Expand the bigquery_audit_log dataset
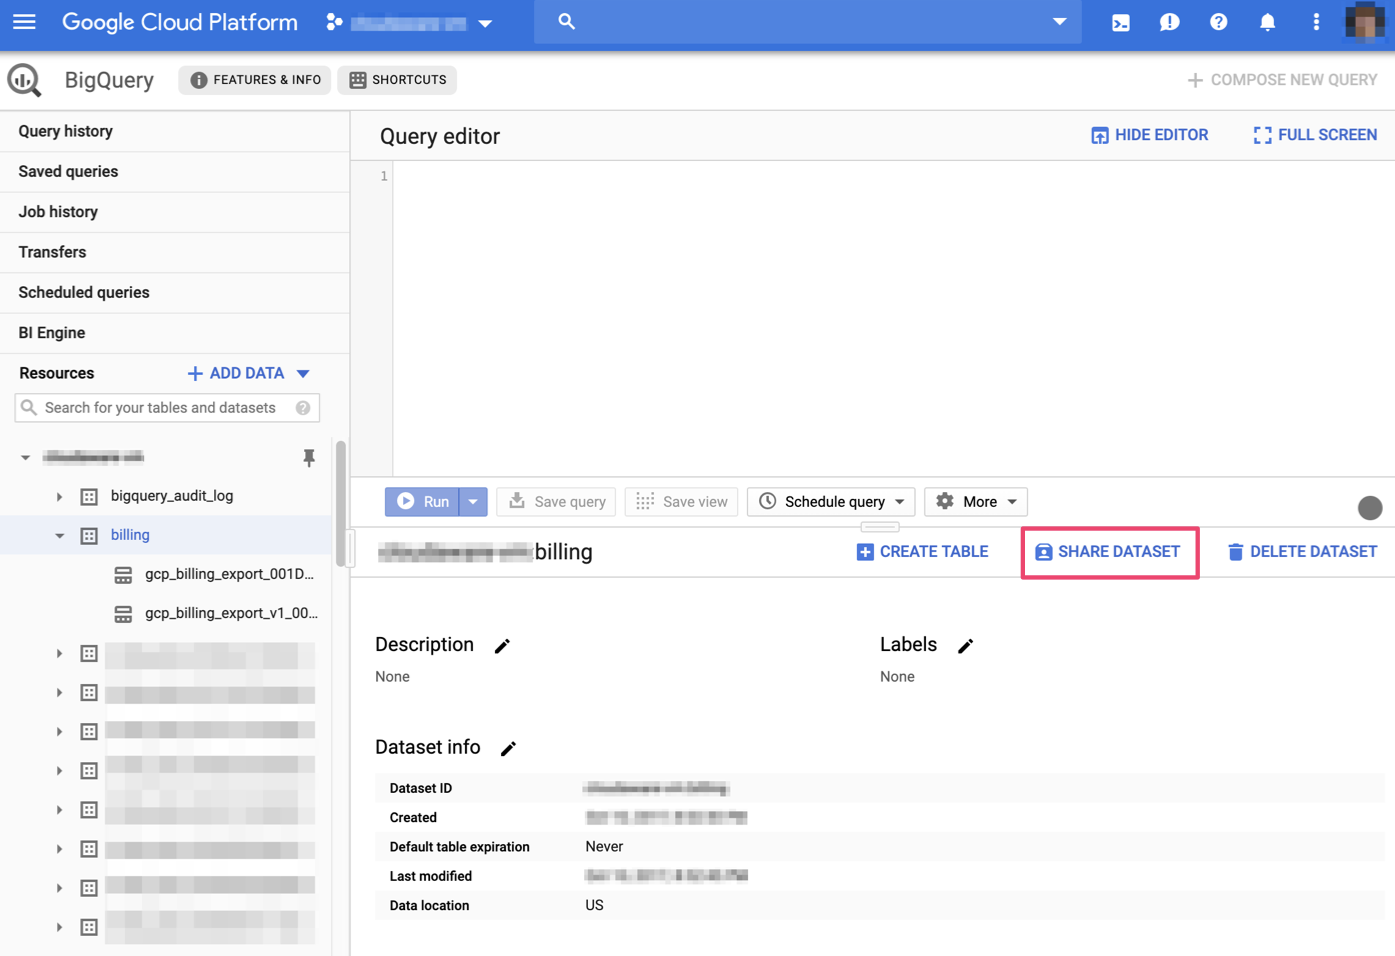Image resolution: width=1395 pixels, height=956 pixels. (x=59, y=497)
